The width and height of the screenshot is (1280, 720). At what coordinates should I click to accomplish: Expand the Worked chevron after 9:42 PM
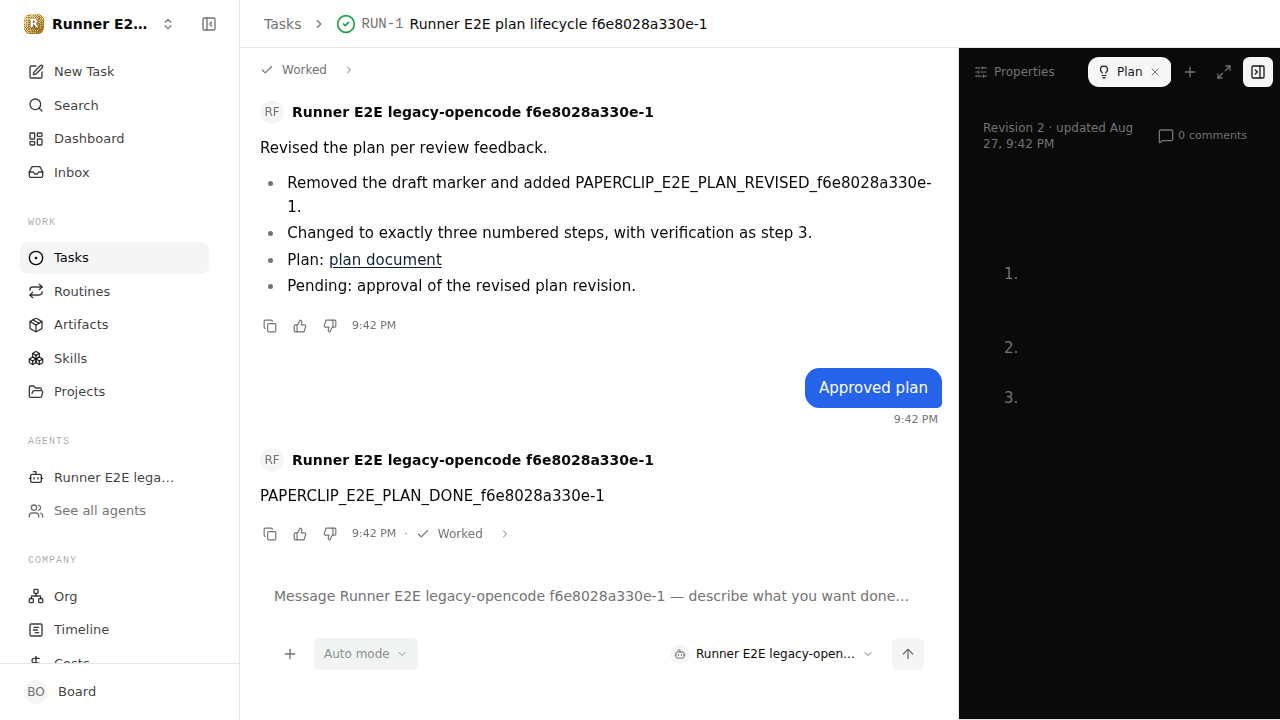[x=505, y=534]
